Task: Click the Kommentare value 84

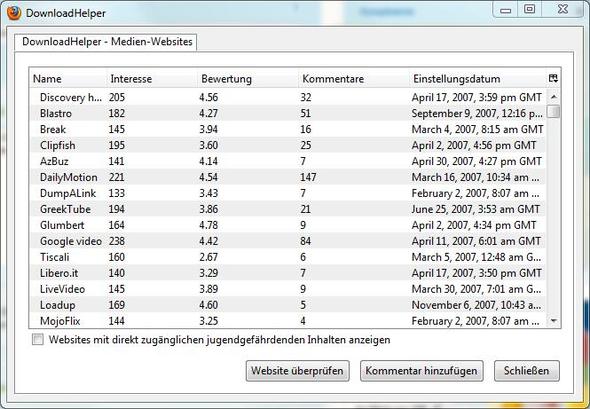Action: click(306, 241)
